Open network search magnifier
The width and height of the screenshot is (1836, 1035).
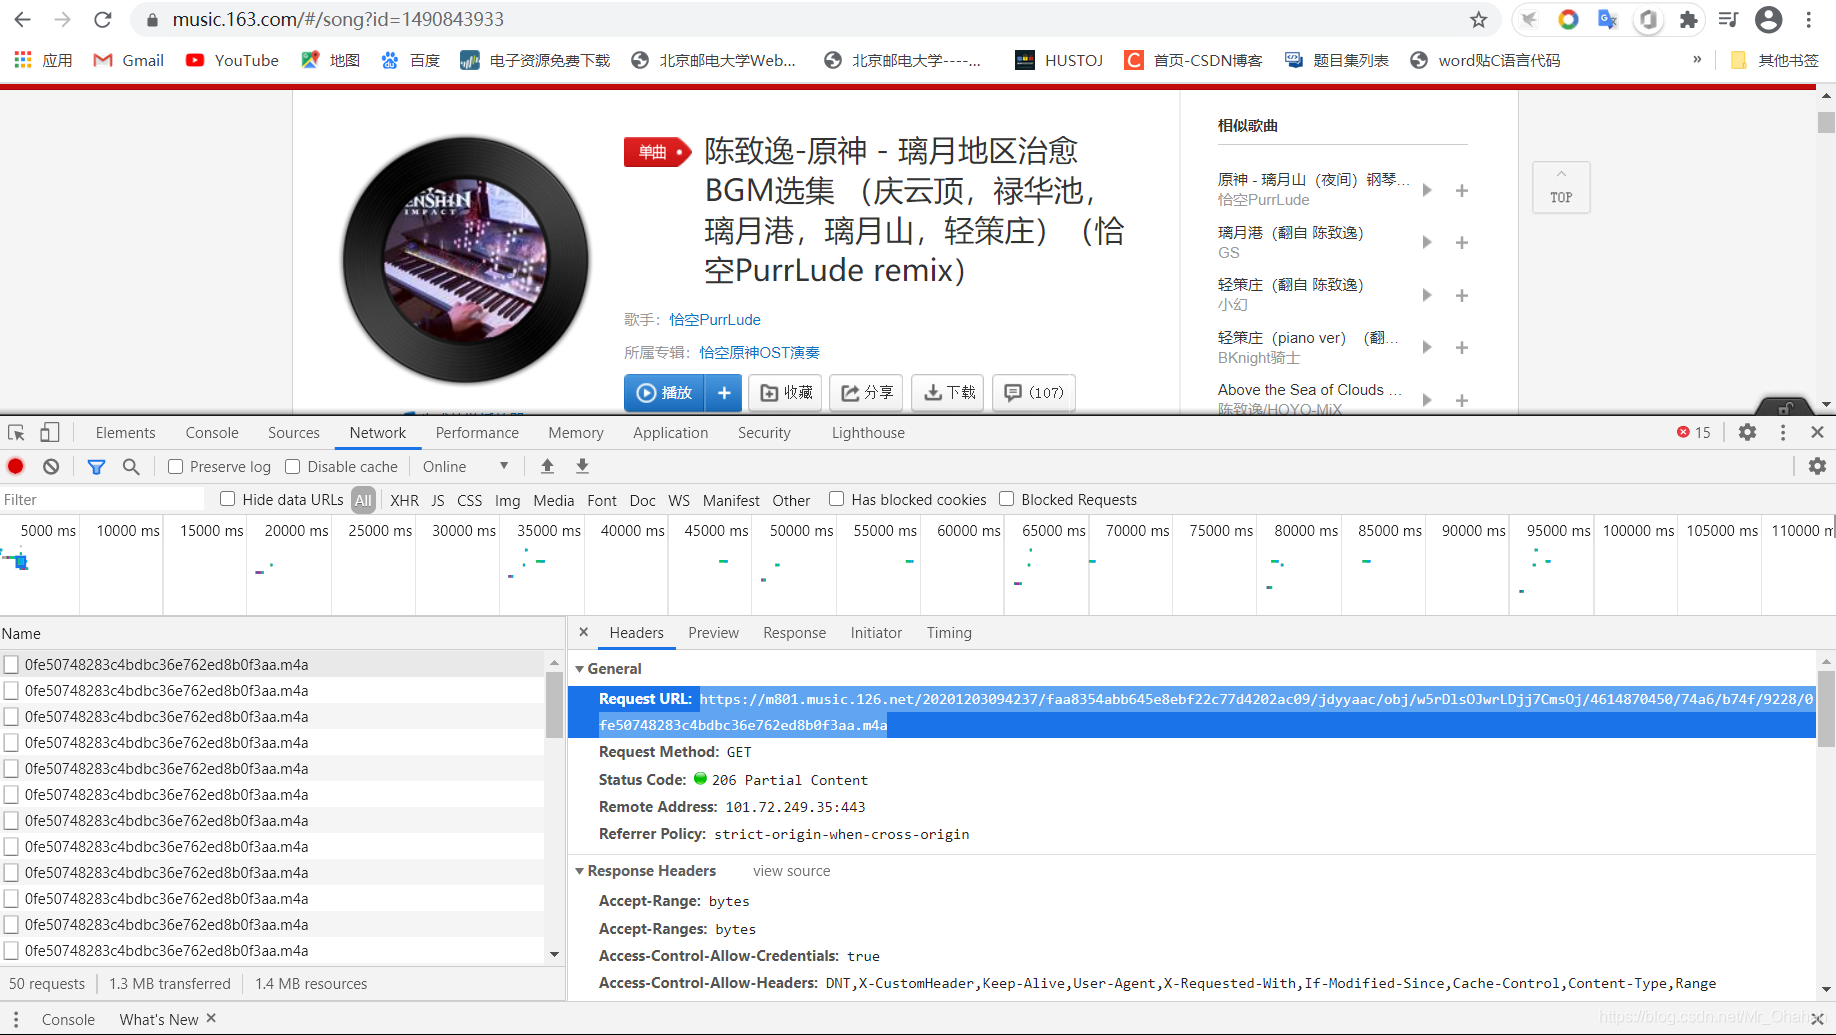(131, 466)
